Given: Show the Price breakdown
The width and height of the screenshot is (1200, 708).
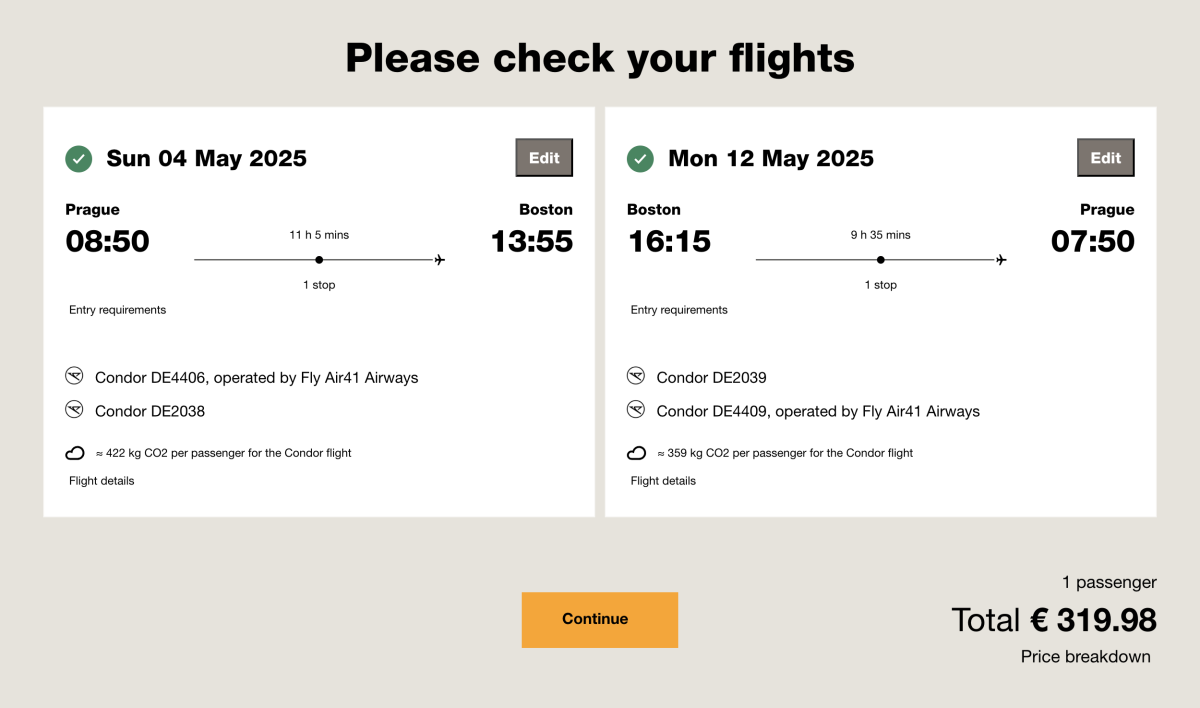Looking at the screenshot, I should click(1085, 657).
